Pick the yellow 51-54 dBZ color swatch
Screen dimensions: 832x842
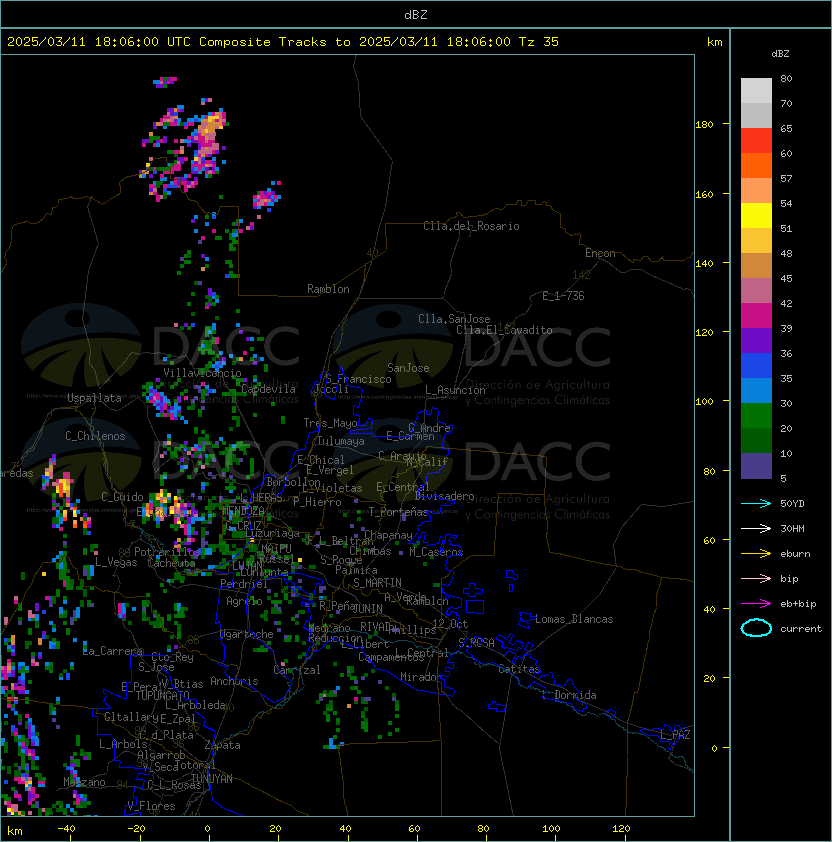pyautogui.click(x=756, y=215)
